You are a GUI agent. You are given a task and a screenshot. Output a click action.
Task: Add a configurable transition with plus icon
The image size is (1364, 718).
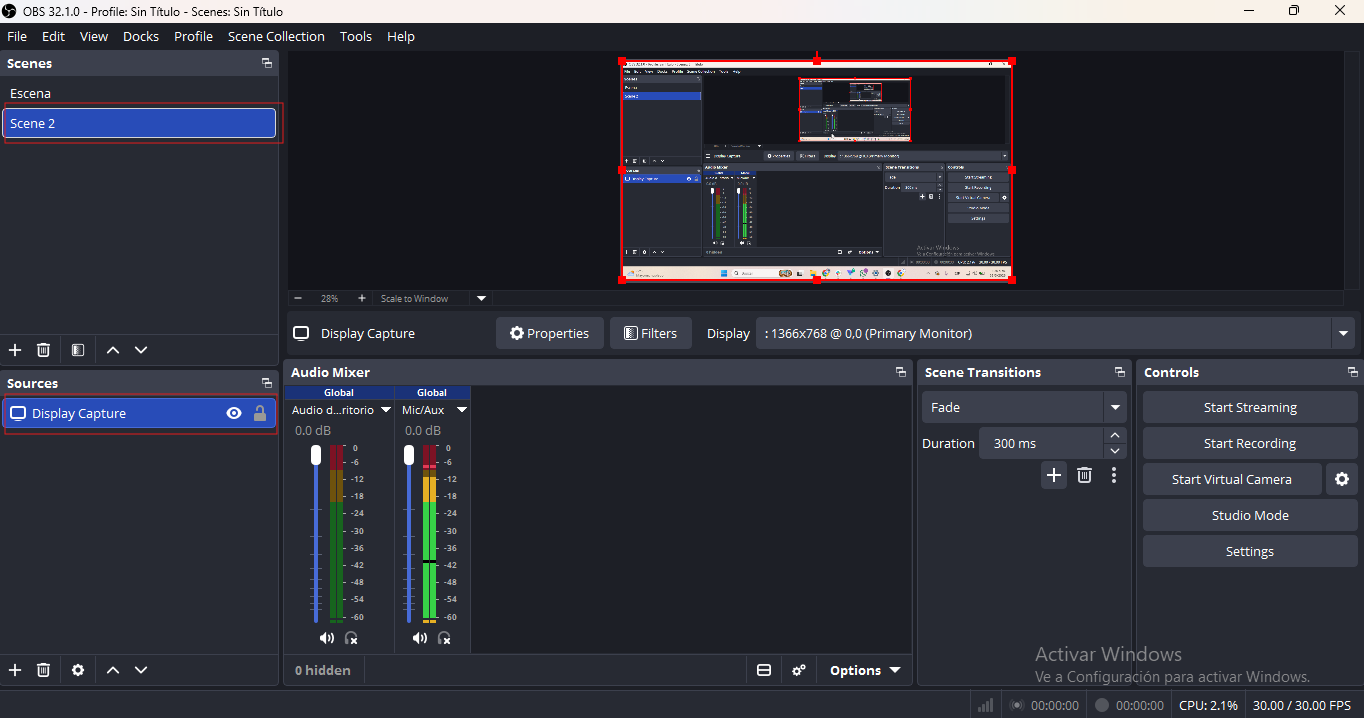(x=1054, y=475)
